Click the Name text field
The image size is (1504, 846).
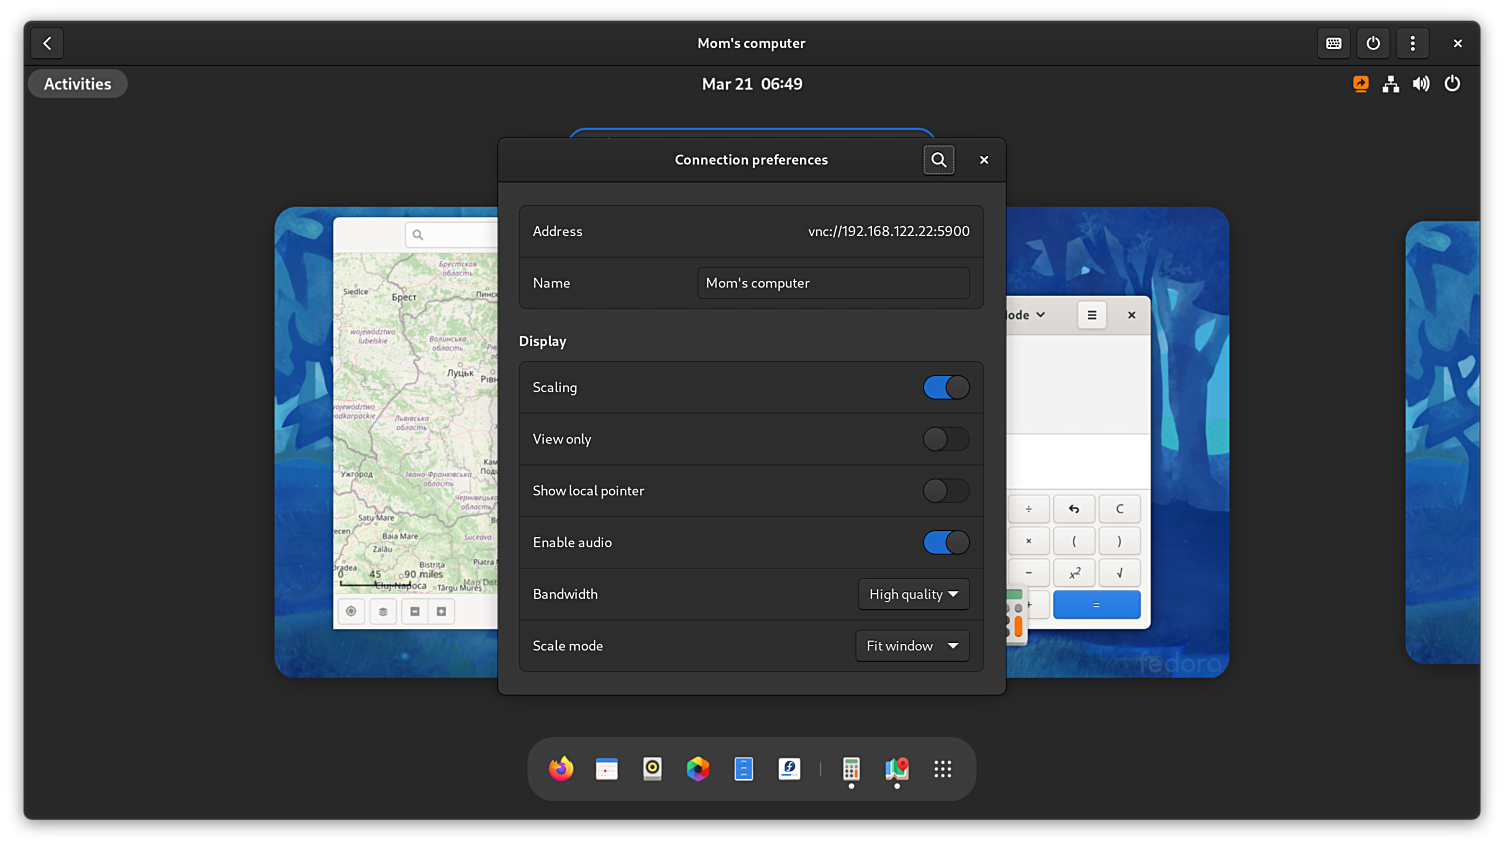click(x=832, y=283)
